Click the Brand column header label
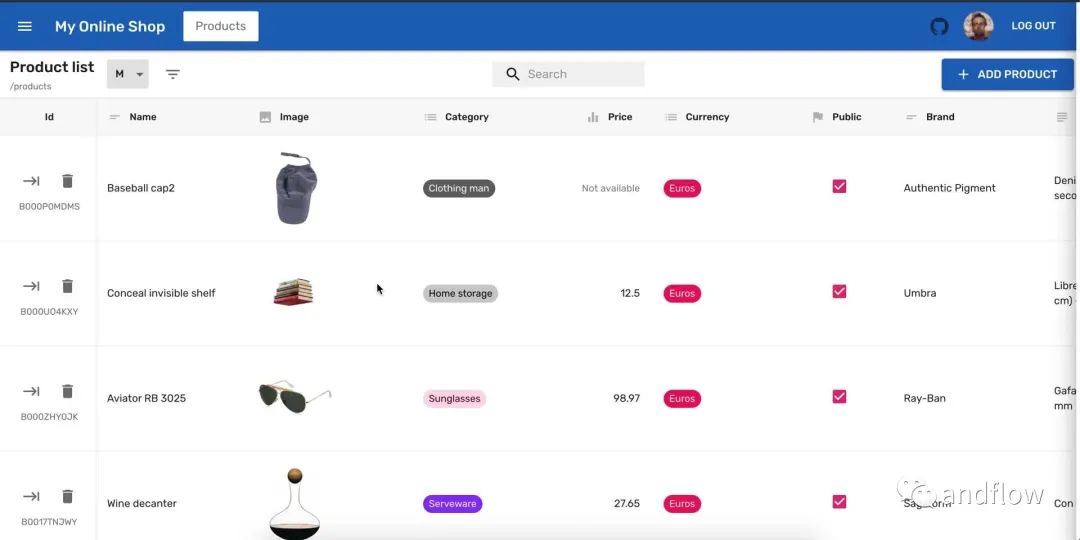 click(x=940, y=117)
